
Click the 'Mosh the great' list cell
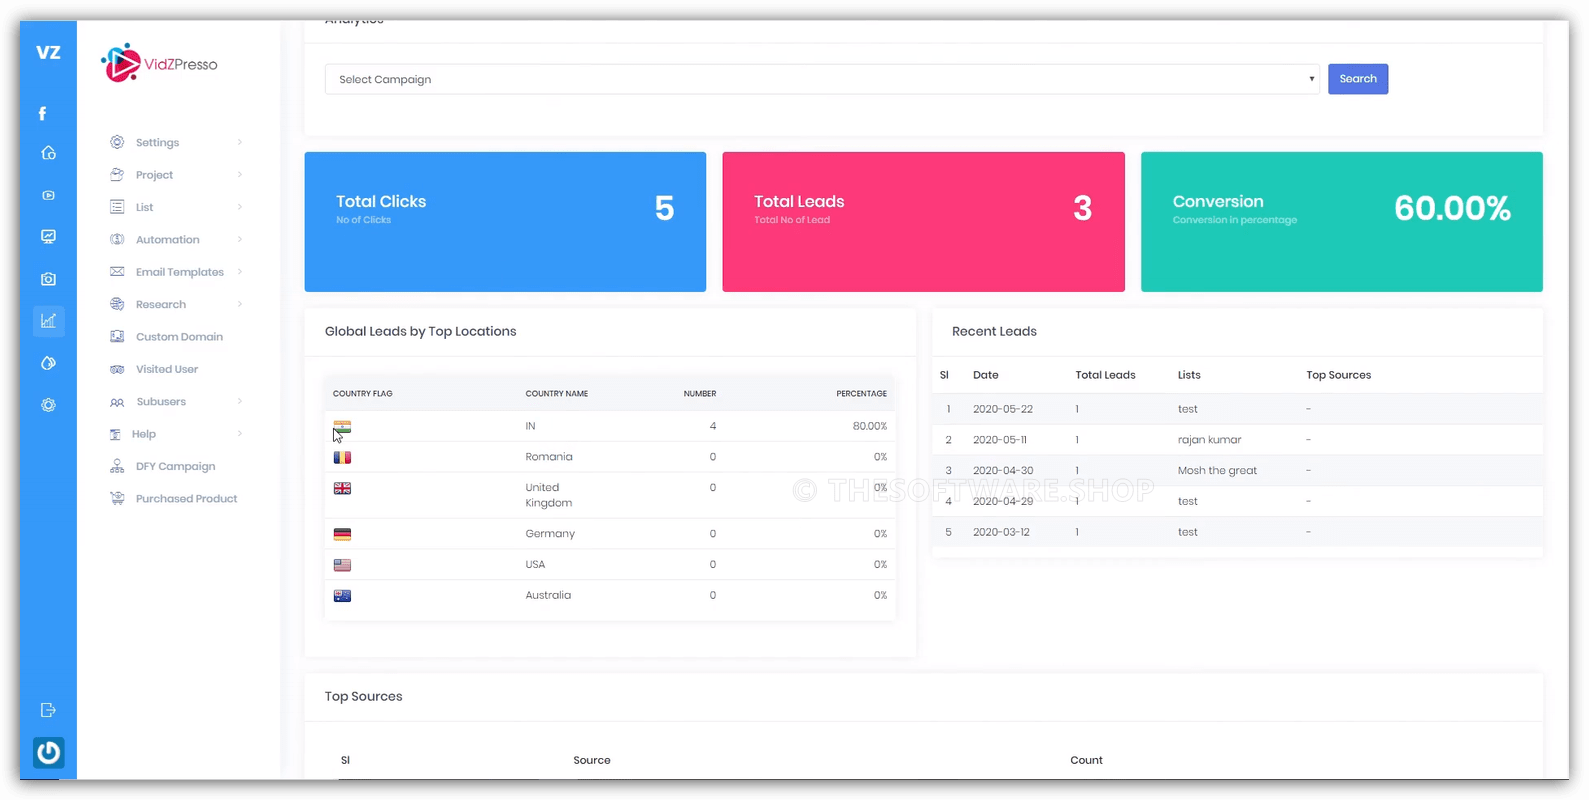(1217, 470)
